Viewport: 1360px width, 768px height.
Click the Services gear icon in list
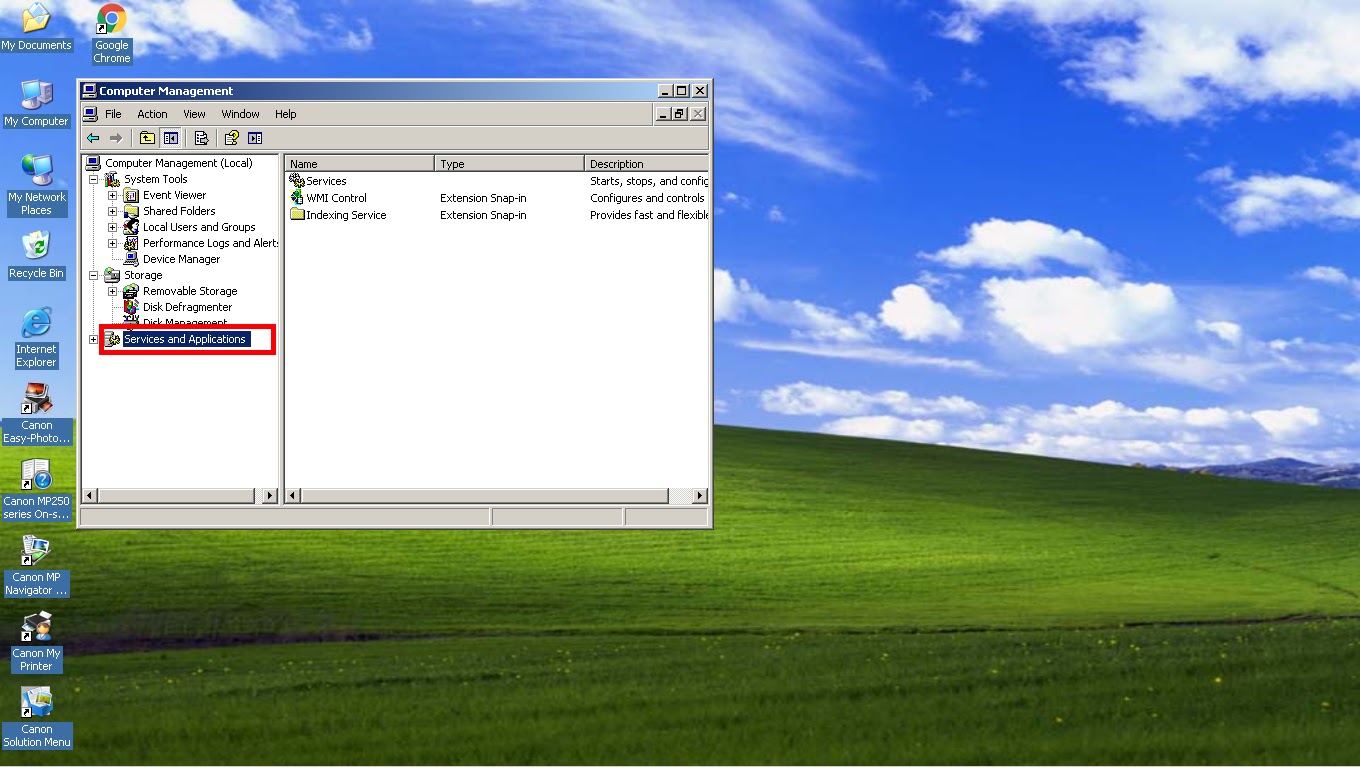click(x=297, y=181)
